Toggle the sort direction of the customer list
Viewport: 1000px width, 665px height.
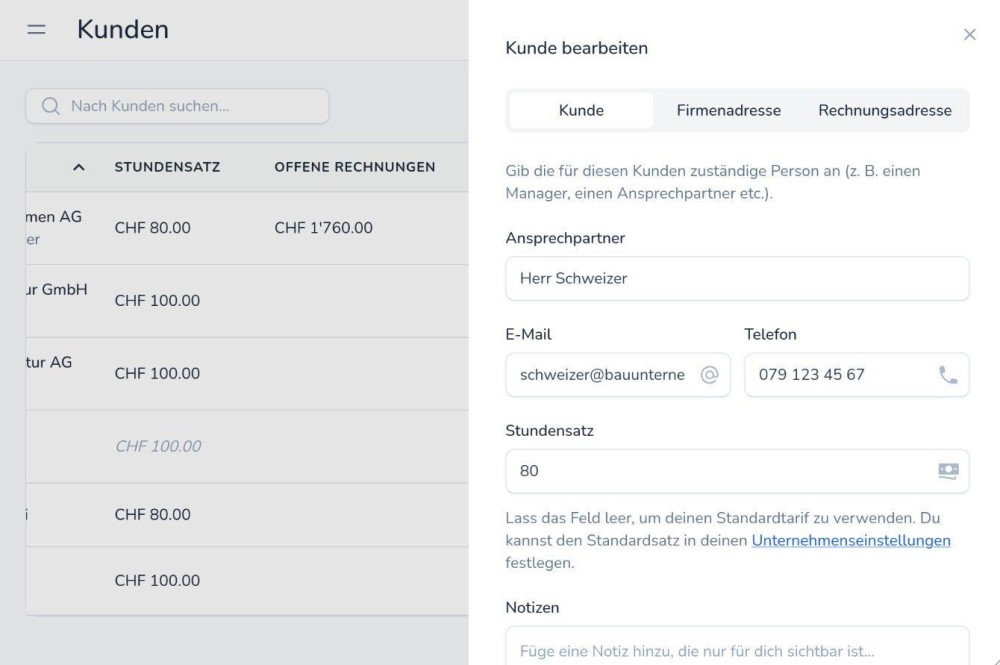[x=80, y=167]
